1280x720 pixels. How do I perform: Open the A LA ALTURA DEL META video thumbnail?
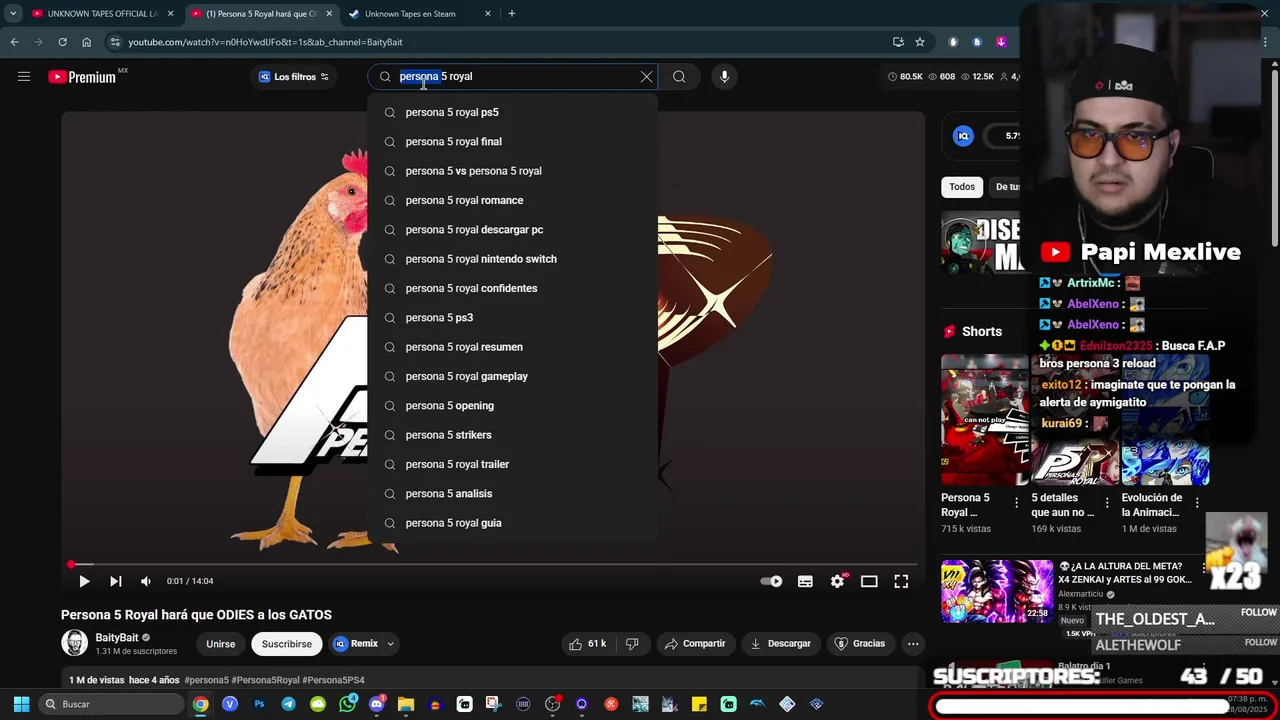point(997,591)
